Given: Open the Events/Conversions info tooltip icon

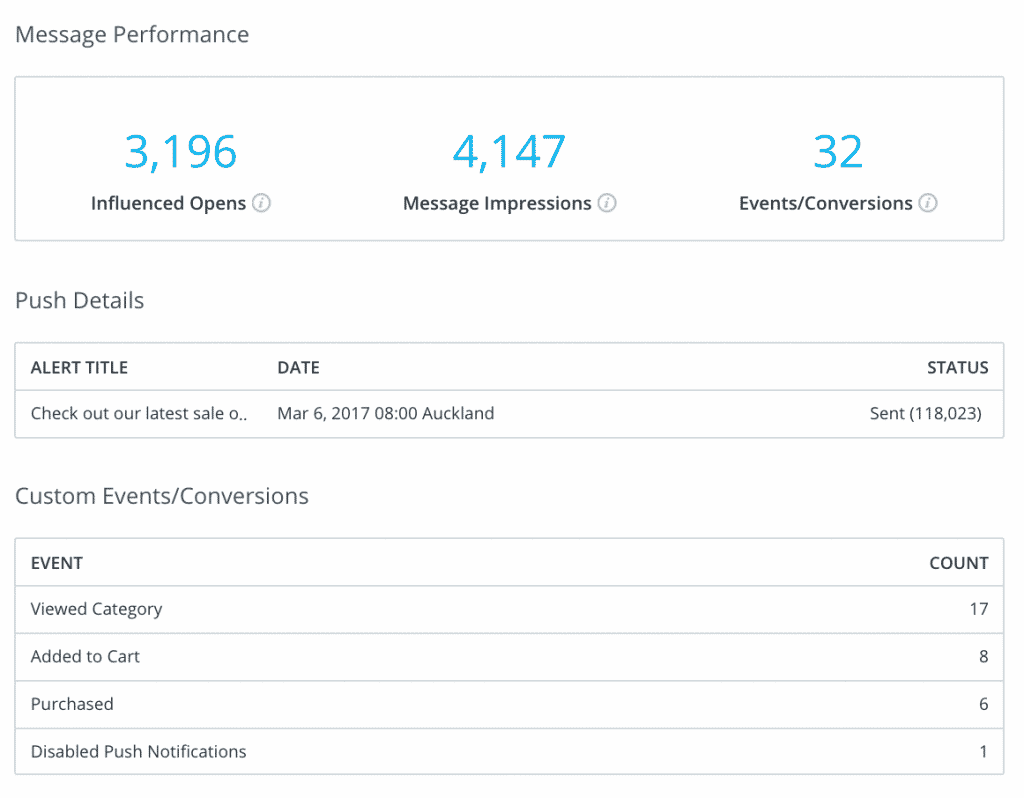Looking at the screenshot, I should [x=928, y=204].
